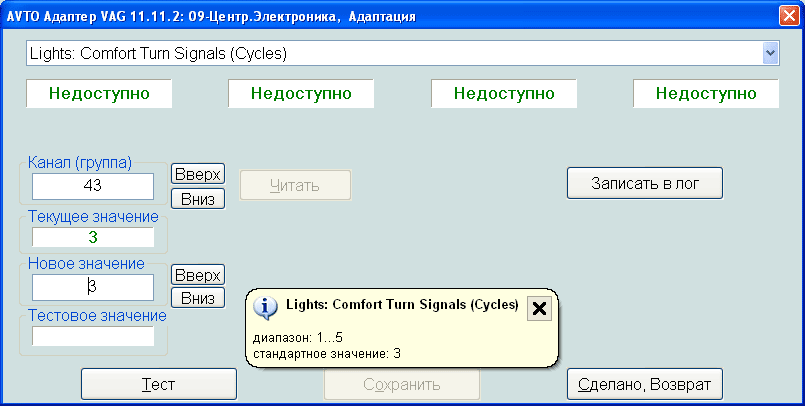Viewport: 805px width, 406px height.
Task: Close the AVTO Адаптер VAG window
Action: pos(787,17)
